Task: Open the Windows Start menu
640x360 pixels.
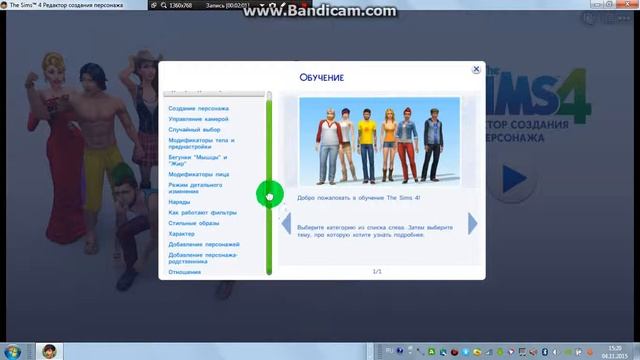Action: point(12,352)
